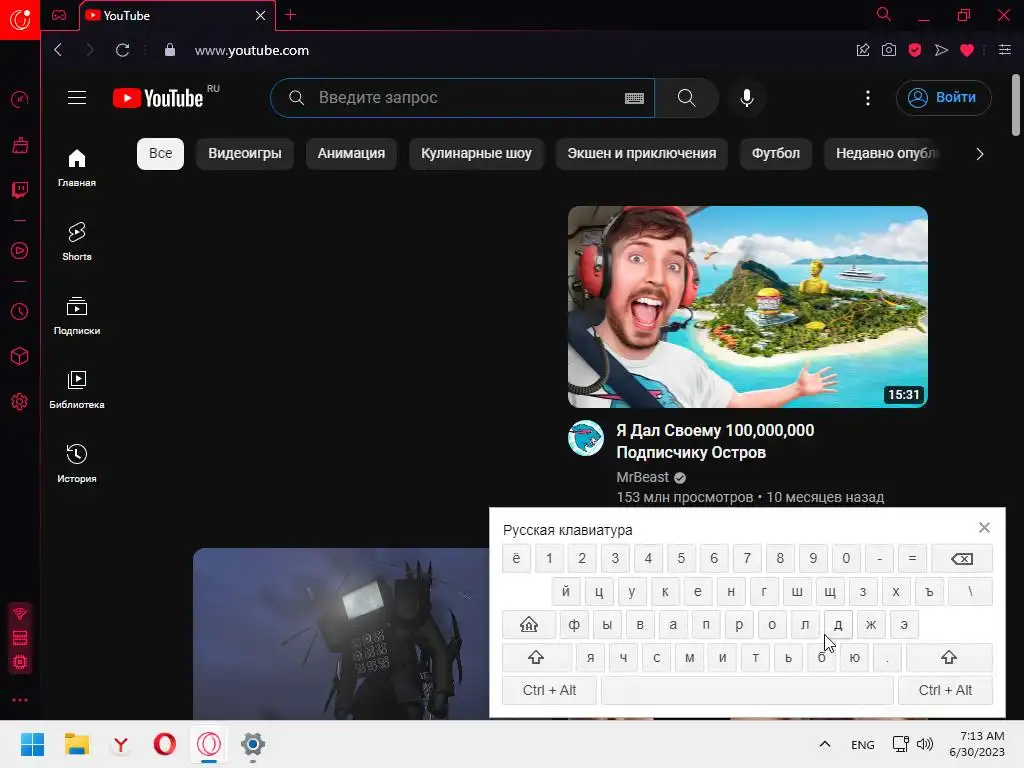Click the www.youtube.com address bar
Viewport: 1024px width, 768px height.
251,50
